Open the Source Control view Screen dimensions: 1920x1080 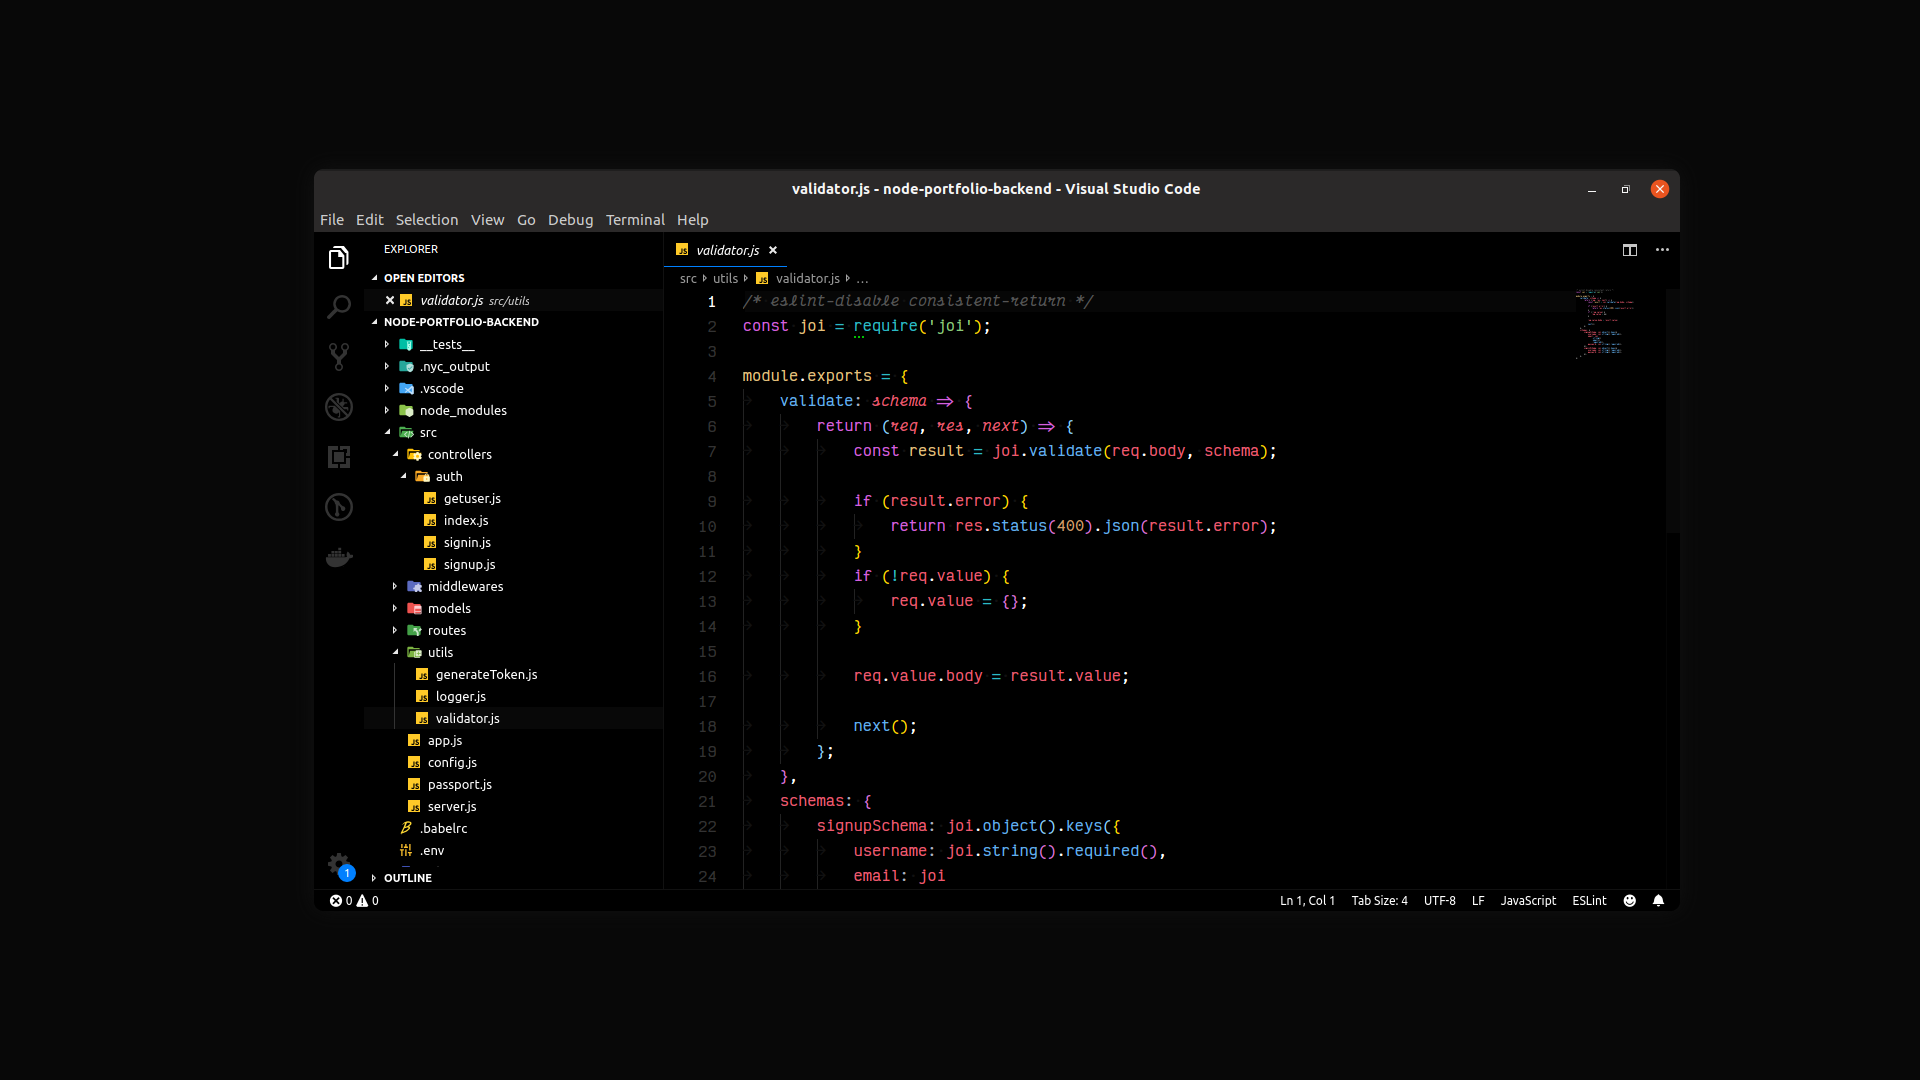[x=339, y=357]
